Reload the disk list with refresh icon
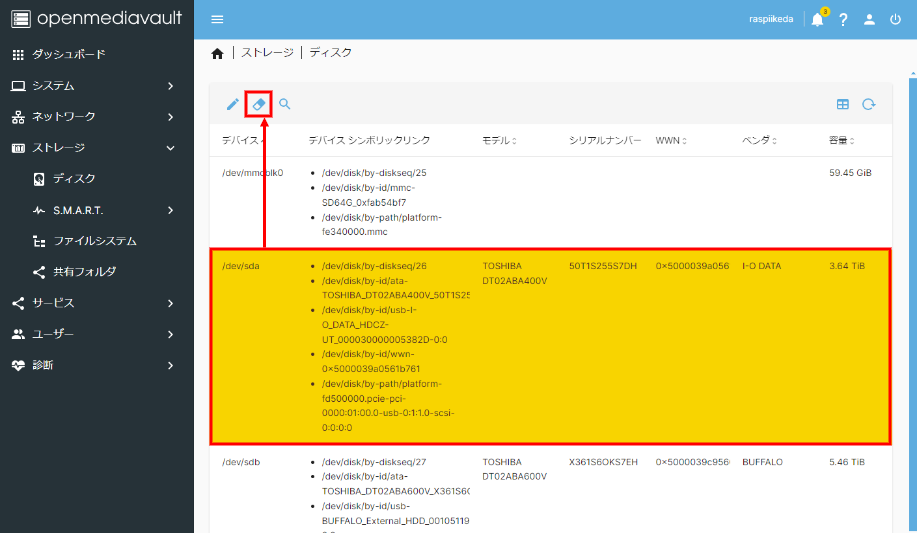 tap(869, 104)
